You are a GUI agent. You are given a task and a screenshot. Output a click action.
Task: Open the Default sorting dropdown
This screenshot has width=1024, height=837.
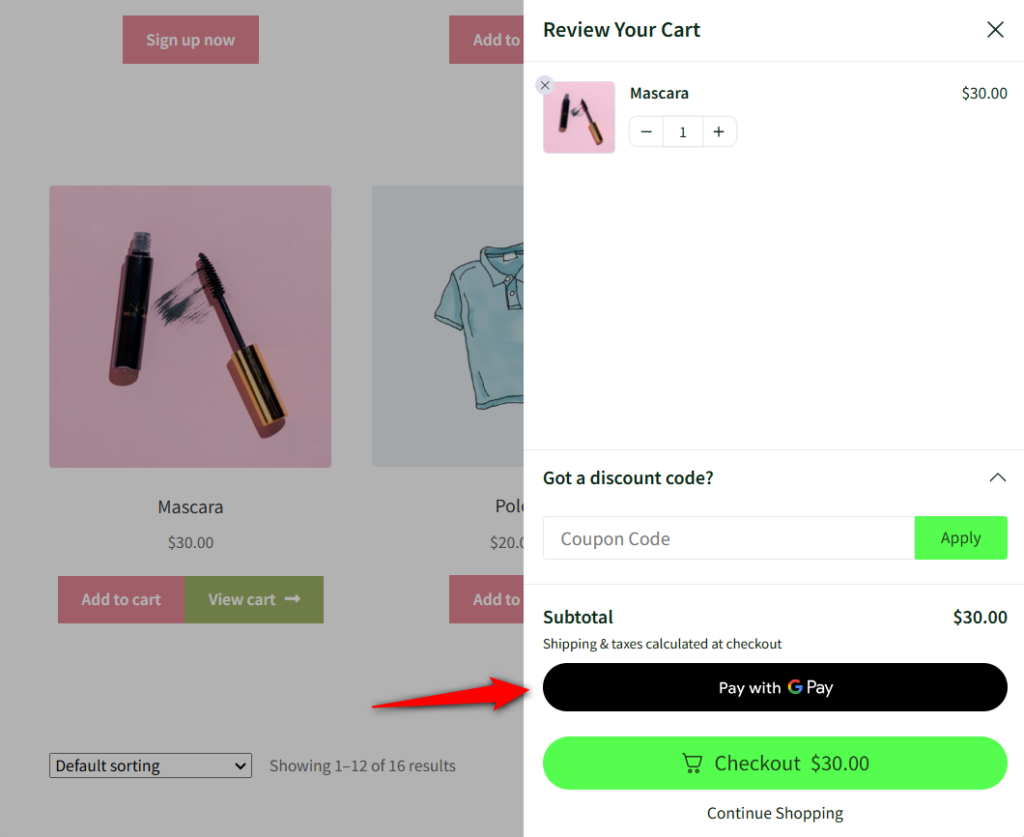150,765
